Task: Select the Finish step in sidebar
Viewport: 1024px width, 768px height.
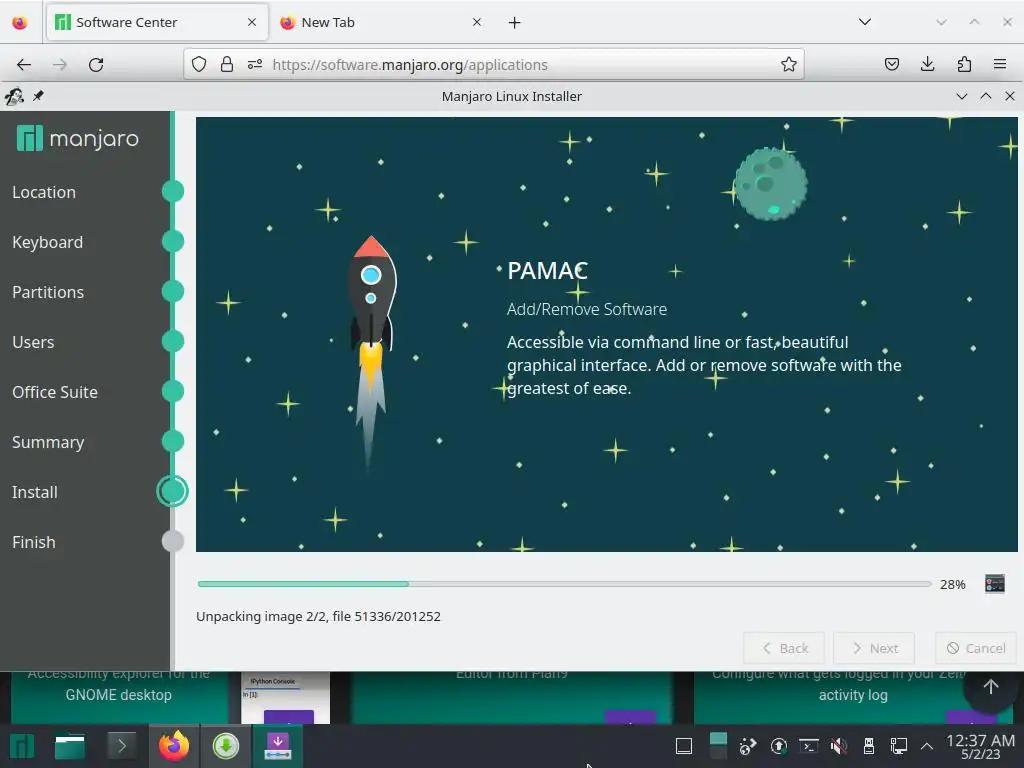Action: coord(33,542)
